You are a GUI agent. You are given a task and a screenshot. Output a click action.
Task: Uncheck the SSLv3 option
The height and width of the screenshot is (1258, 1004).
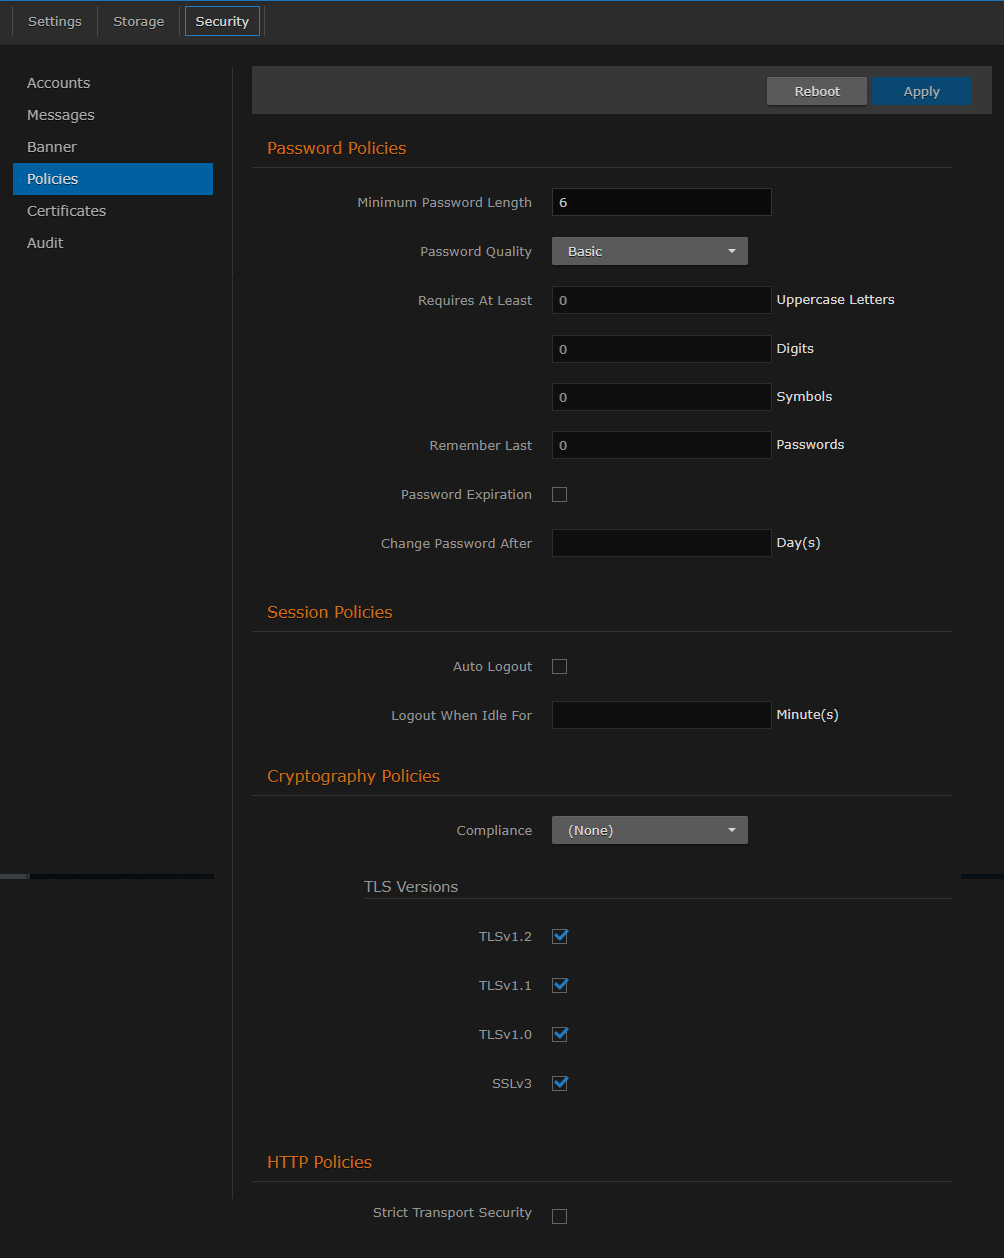[560, 1083]
